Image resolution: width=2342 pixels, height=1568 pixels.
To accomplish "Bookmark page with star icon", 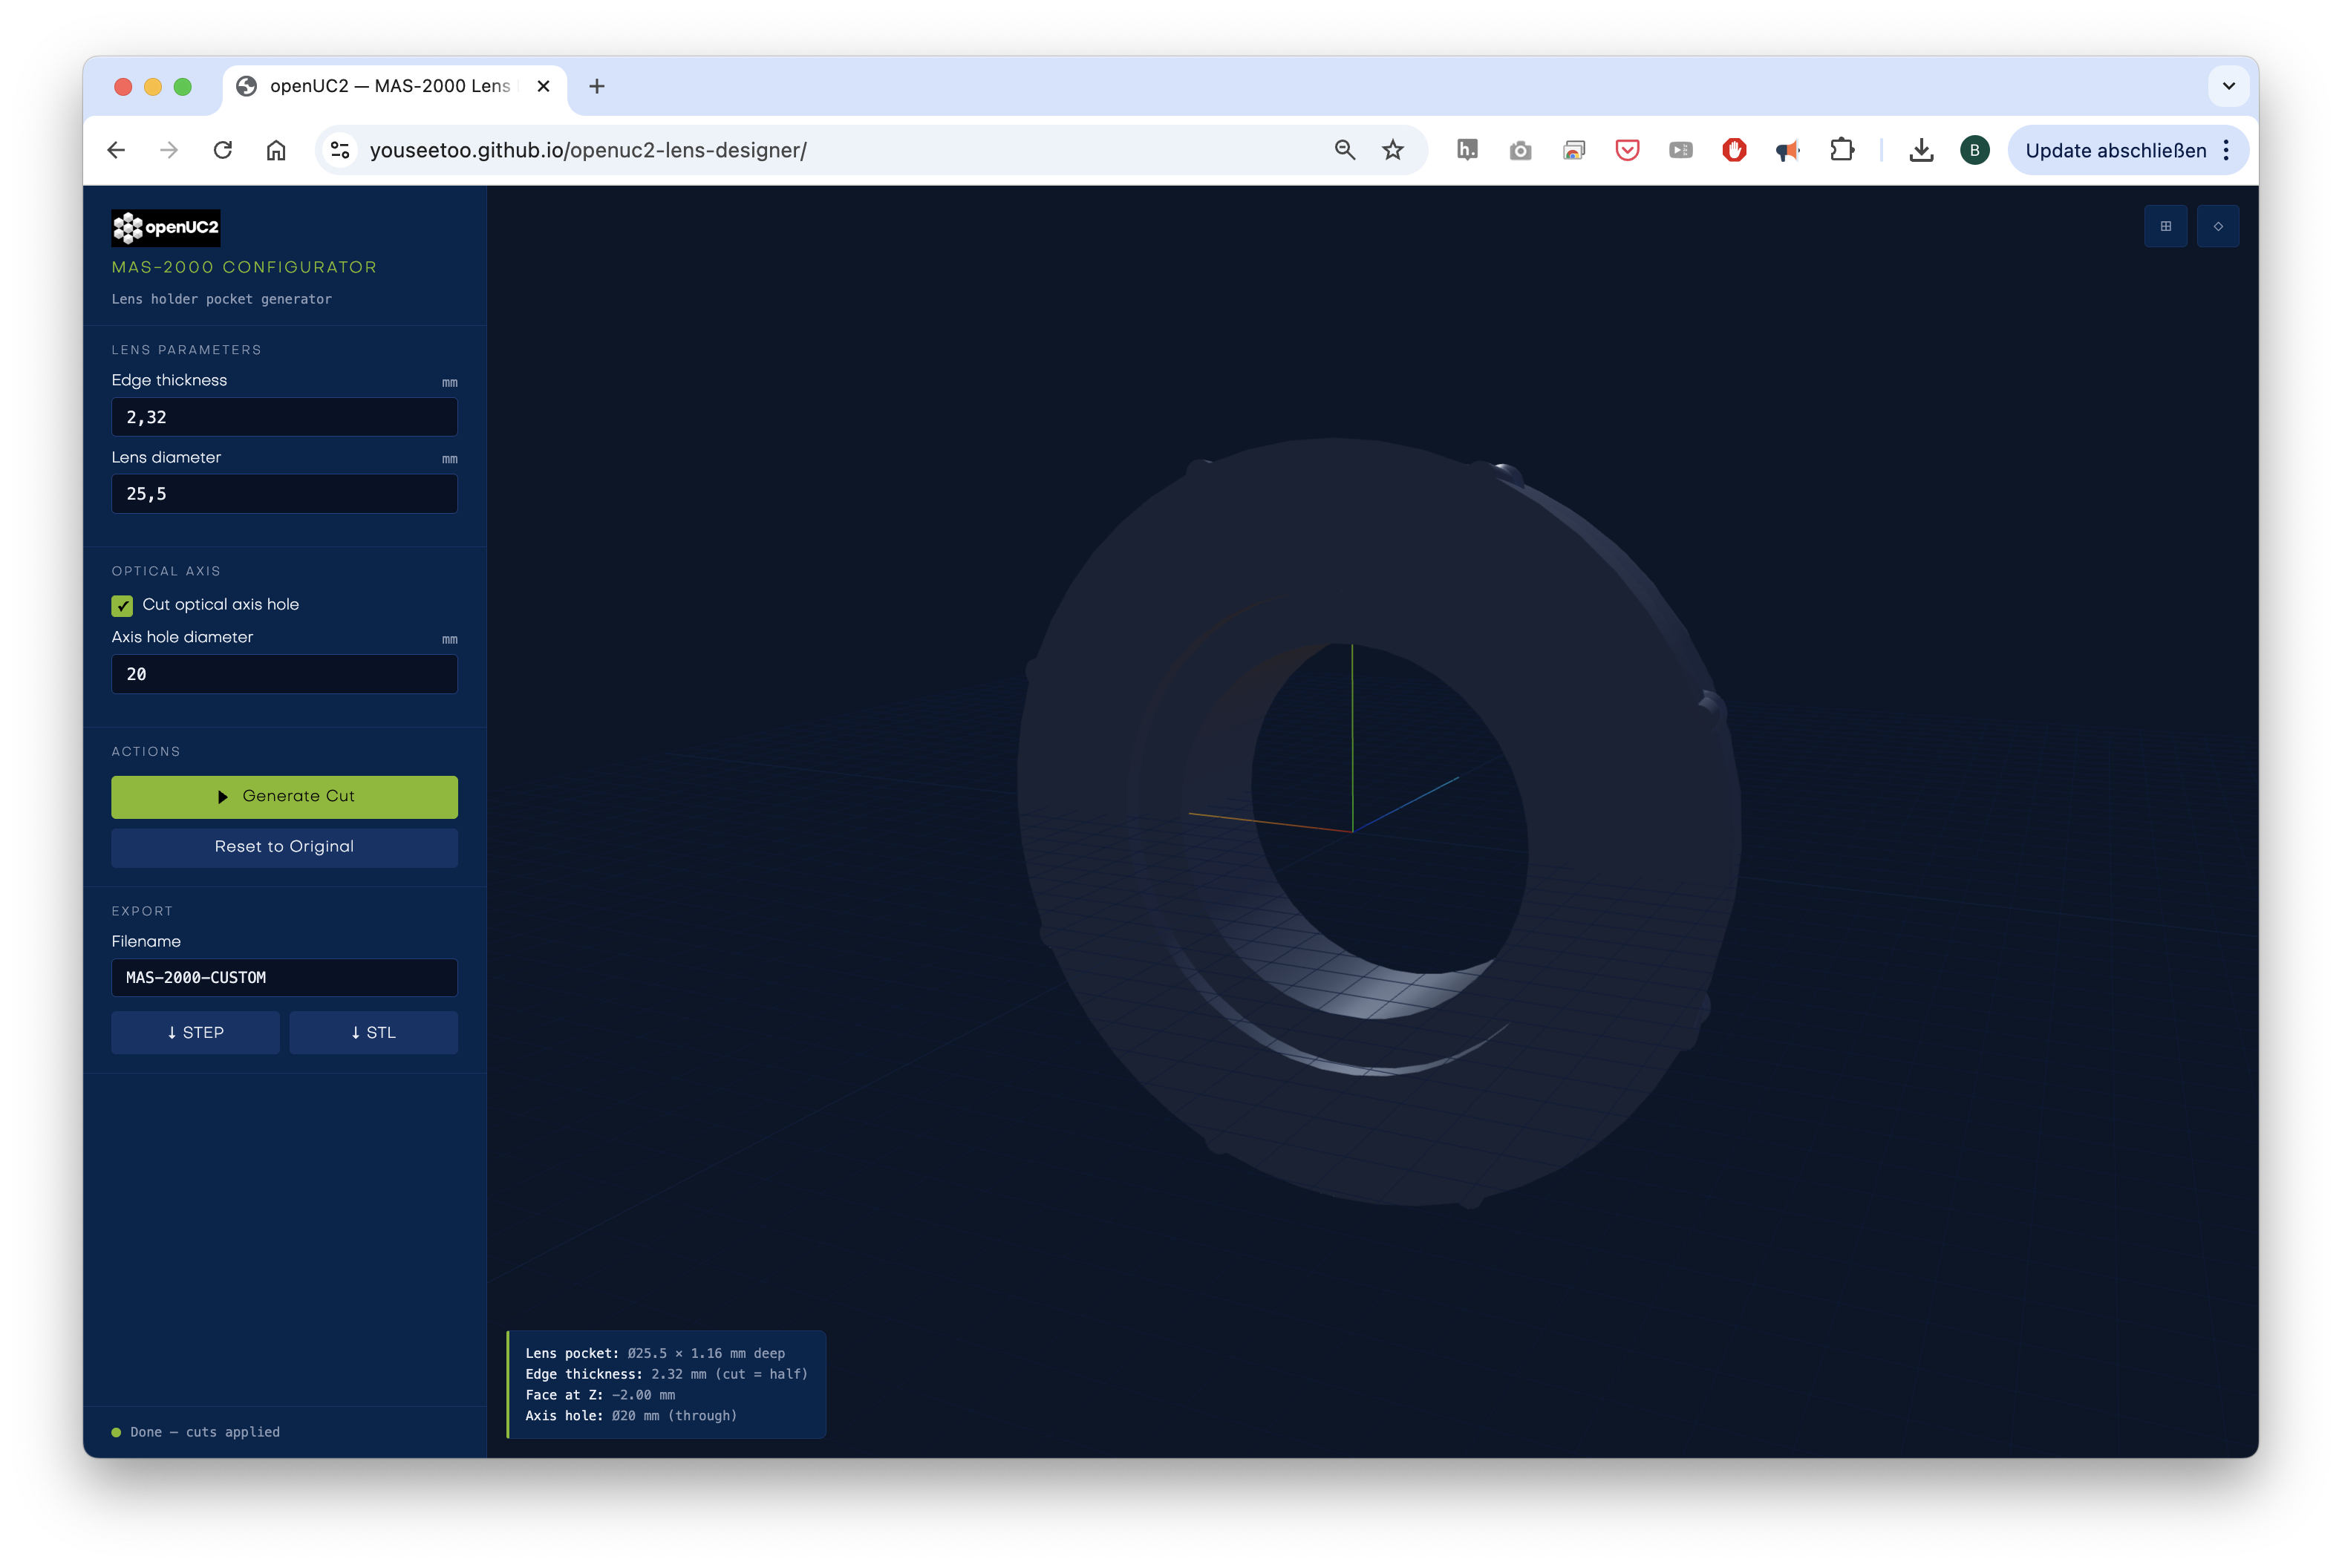I will 1392,150.
